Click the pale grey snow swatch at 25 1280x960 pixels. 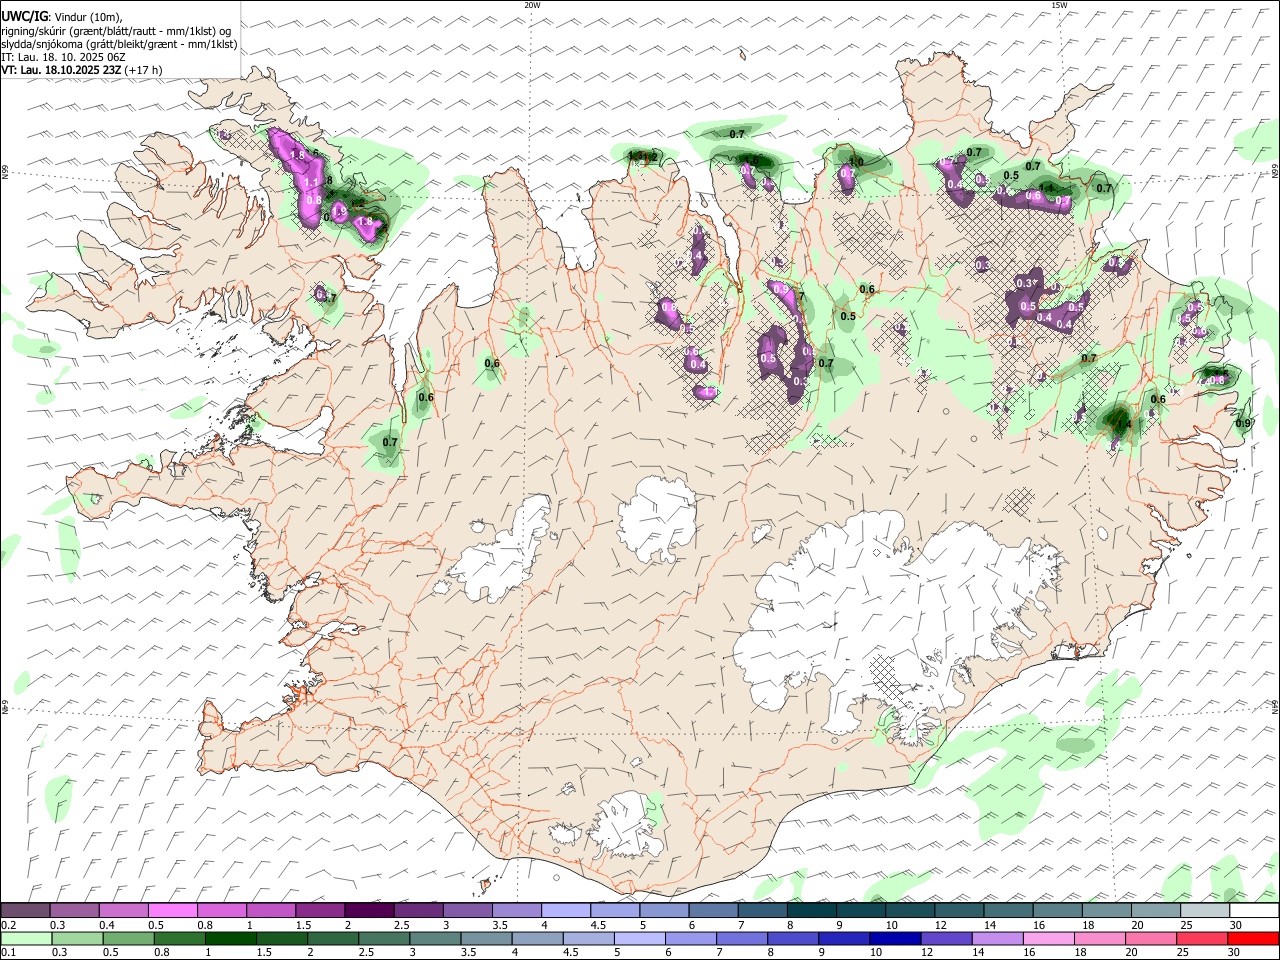click(x=1203, y=910)
